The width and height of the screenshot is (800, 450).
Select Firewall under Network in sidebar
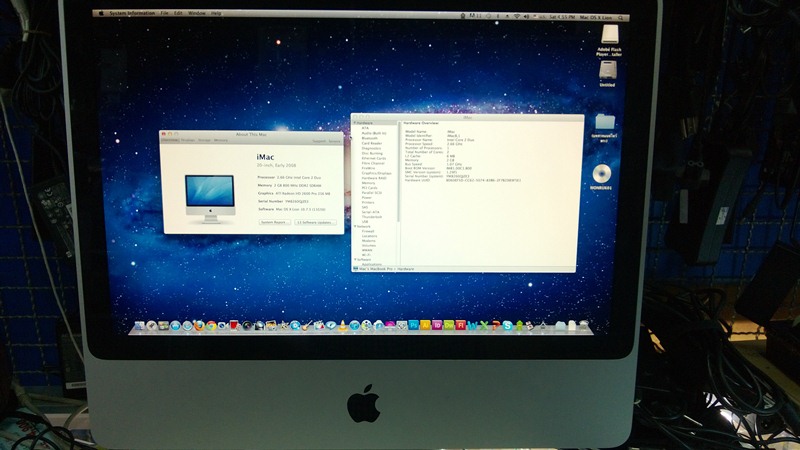(368, 231)
